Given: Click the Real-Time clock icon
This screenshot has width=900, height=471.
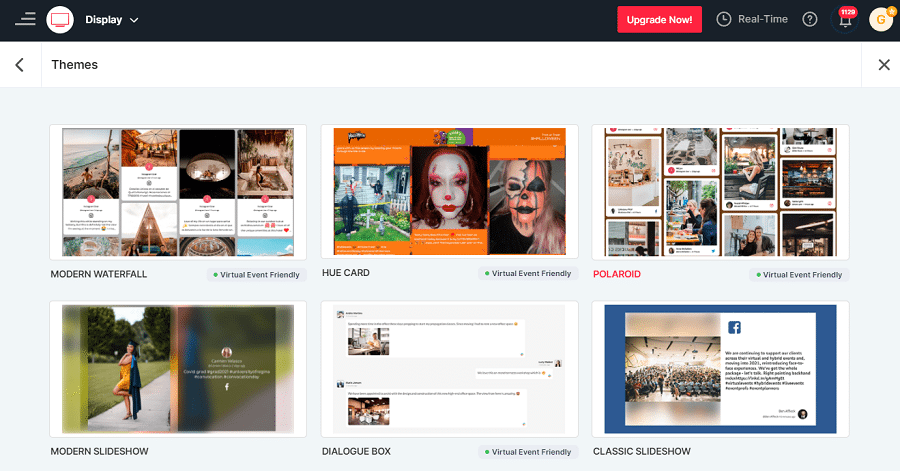Looking at the screenshot, I should coord(724,19).
